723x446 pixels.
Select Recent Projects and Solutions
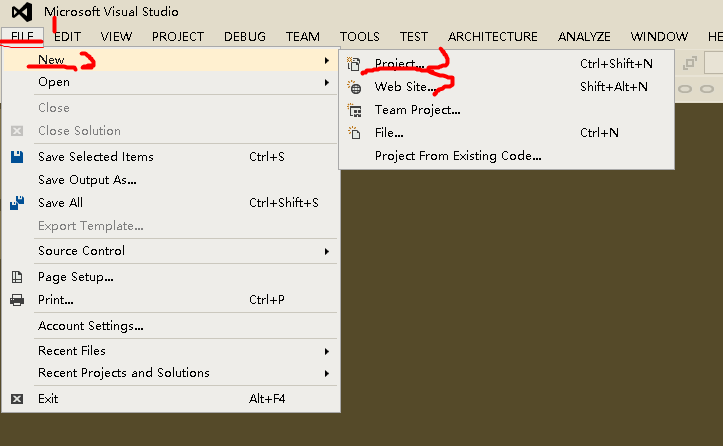point(171,373)
